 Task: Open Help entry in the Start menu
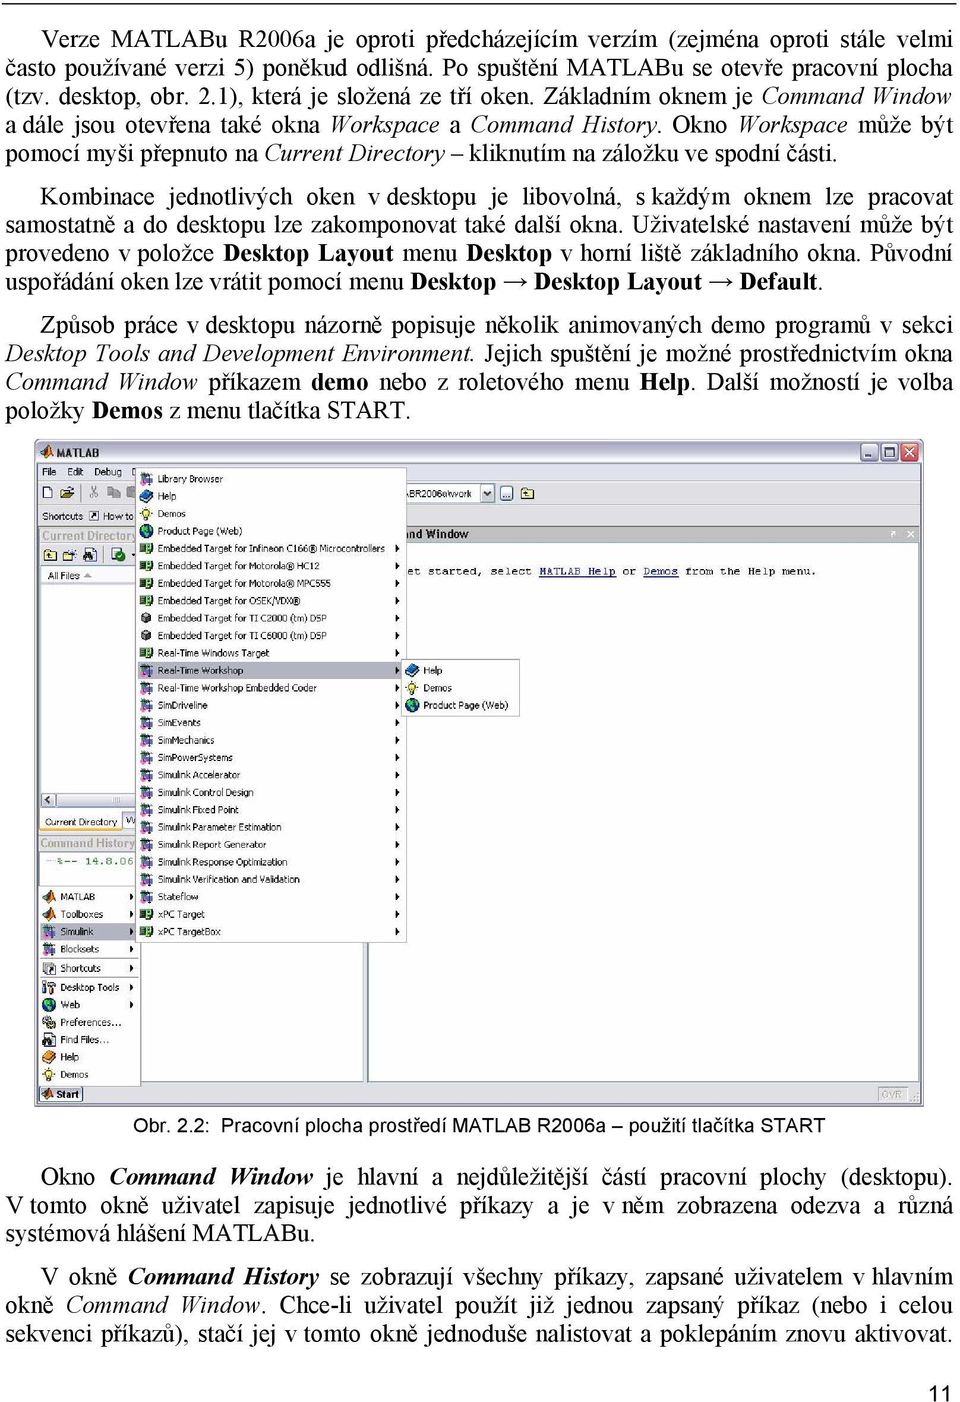point(88,1057)
